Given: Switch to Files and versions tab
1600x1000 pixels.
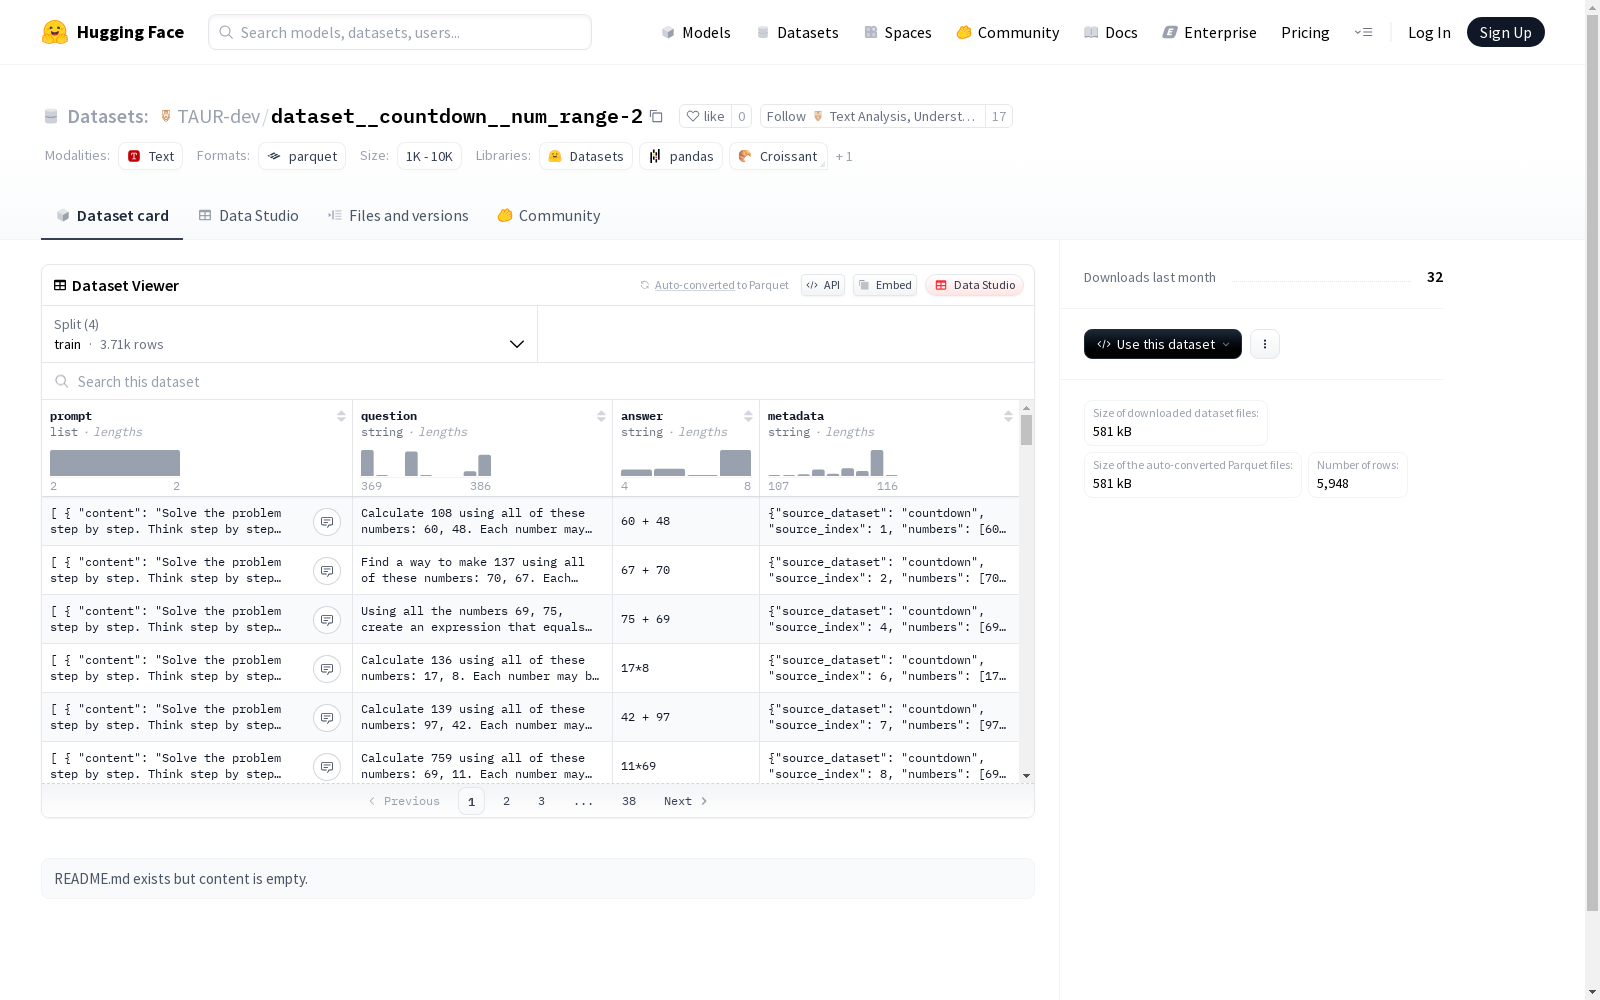Looking at the screenshot, I should [398, 216].
